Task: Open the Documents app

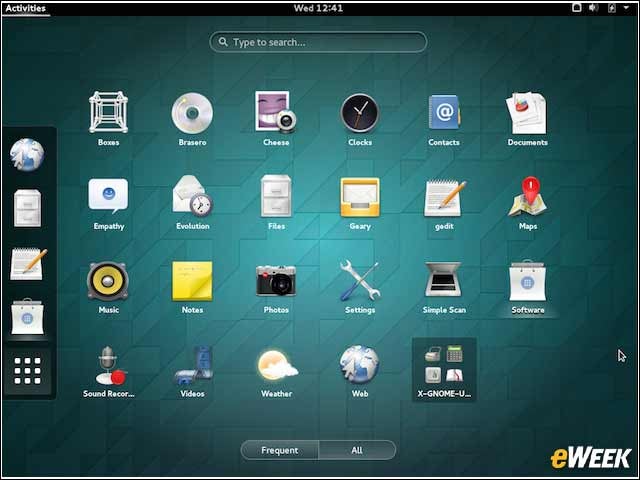Action: click(527, 118)
